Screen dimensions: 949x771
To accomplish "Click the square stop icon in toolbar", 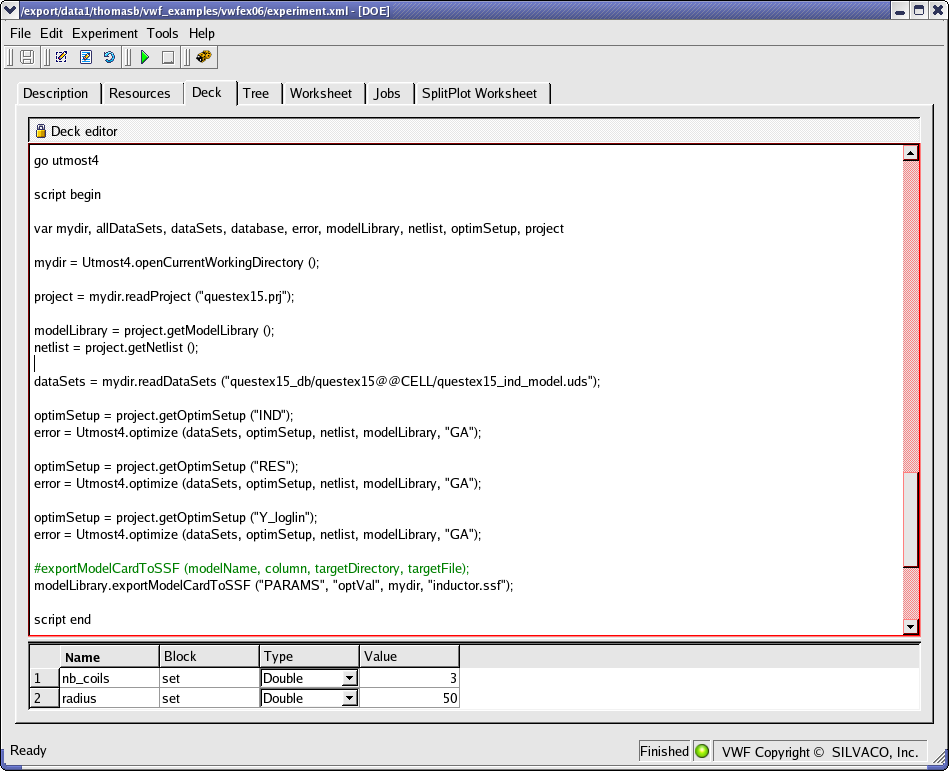I will pyautogui.click(x=168, y=57).
